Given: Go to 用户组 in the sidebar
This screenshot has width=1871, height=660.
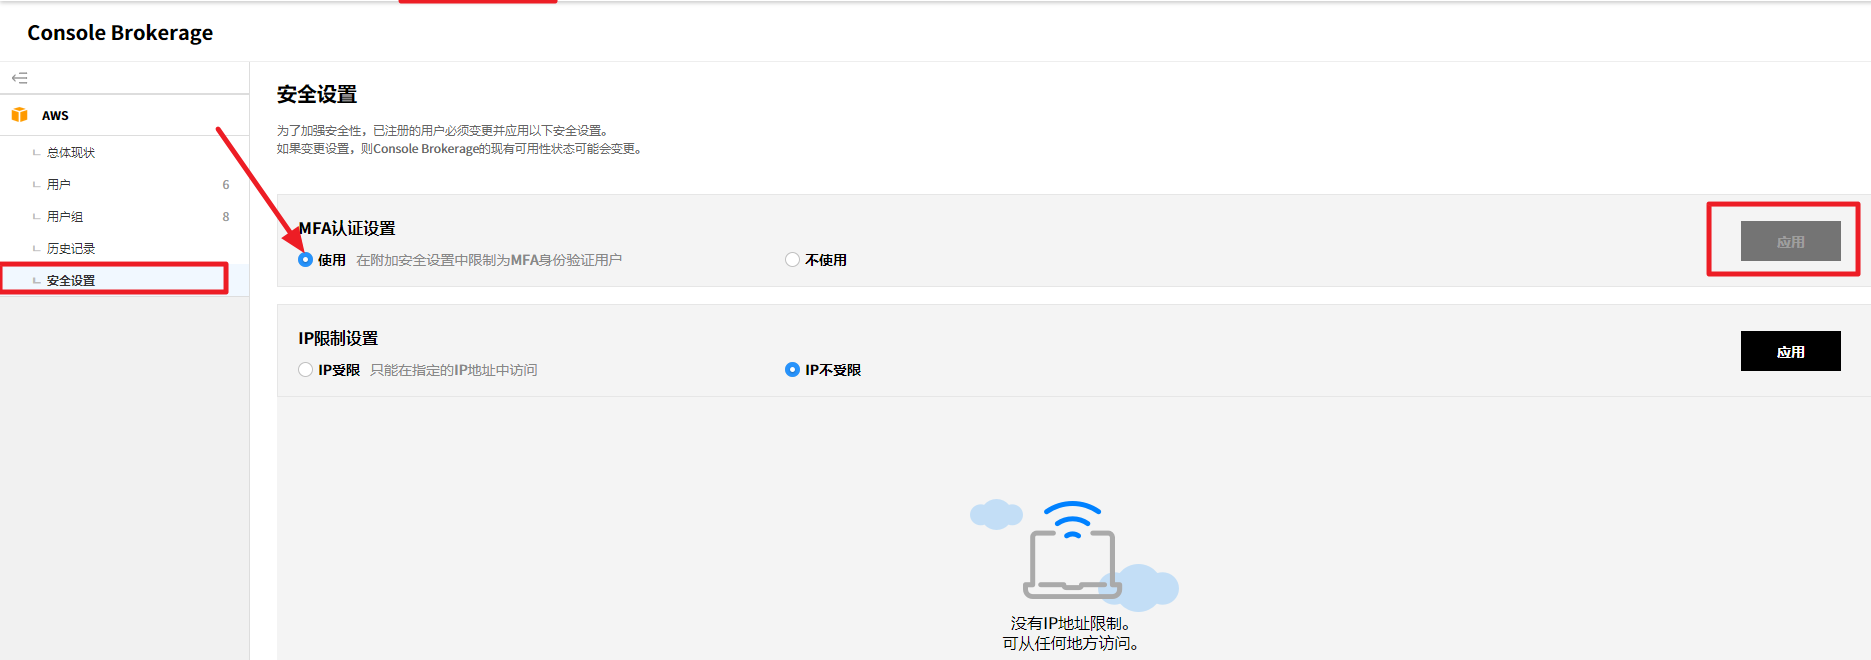Looking at the screenshot, I should tap(65, 217).
